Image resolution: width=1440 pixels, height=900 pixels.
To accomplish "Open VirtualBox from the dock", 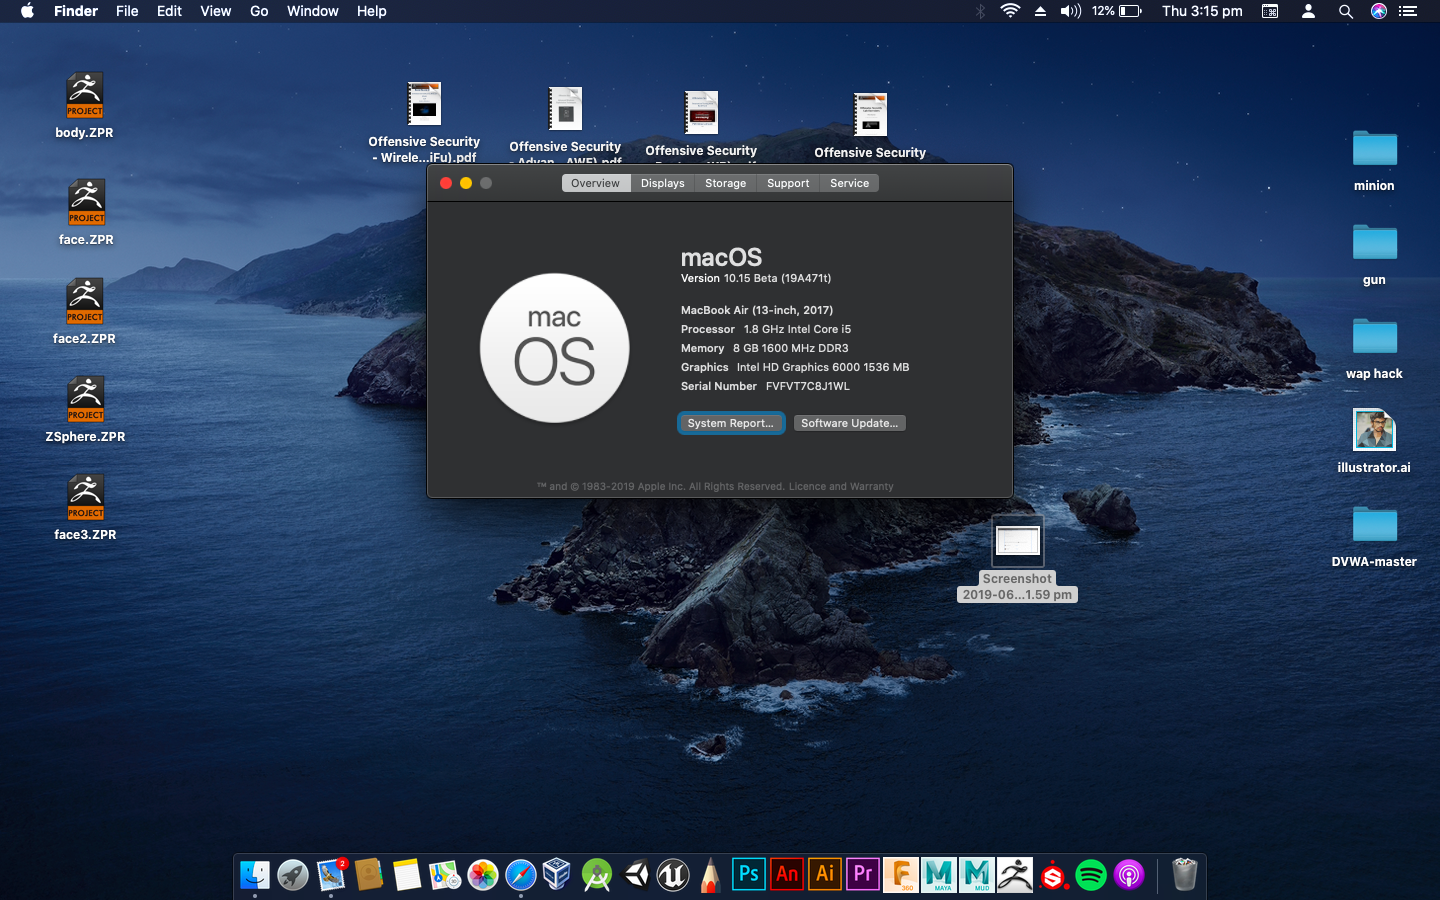I will [x=557, y=875].
